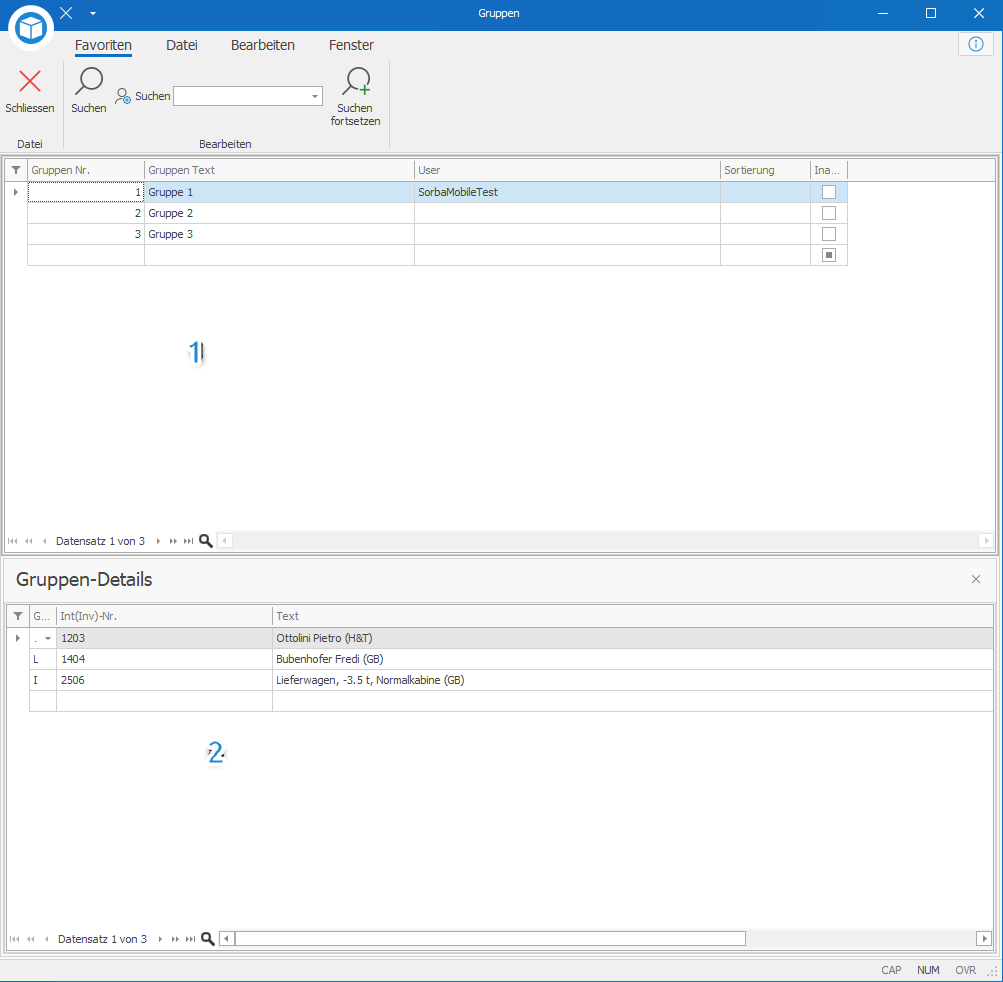Sort by User column header
1003x982 pixels.
coord(567,170)
